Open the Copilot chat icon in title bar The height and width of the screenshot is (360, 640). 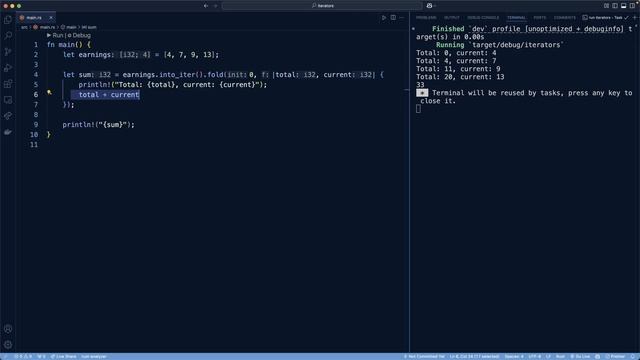[429, 6]
